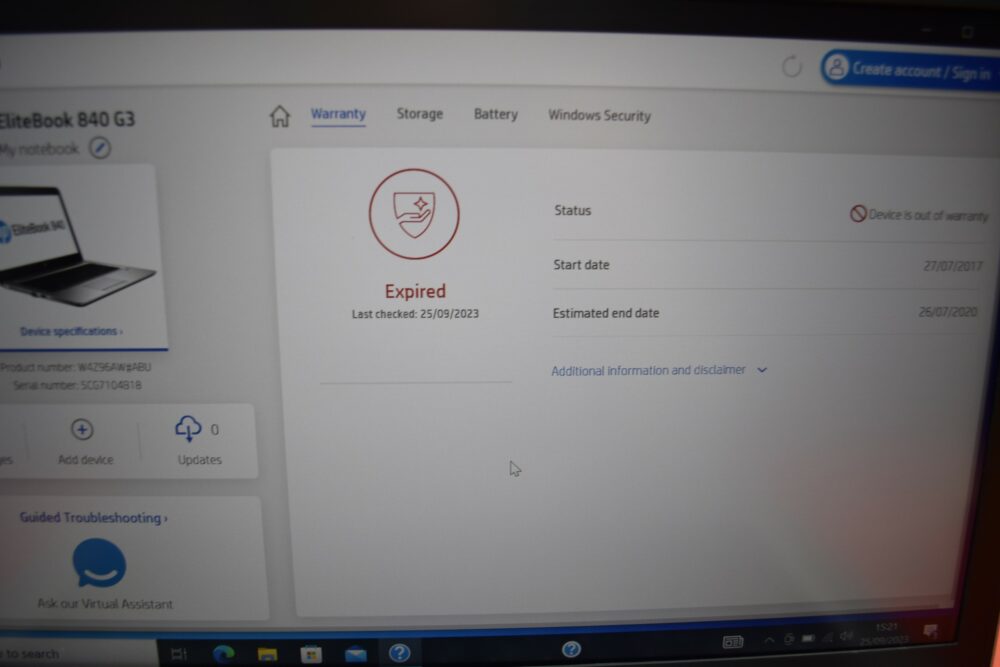This screenshot has width=1000, height=667.
Task: Select the estimated end date 26/07/2020
Action: click(948, 312)
